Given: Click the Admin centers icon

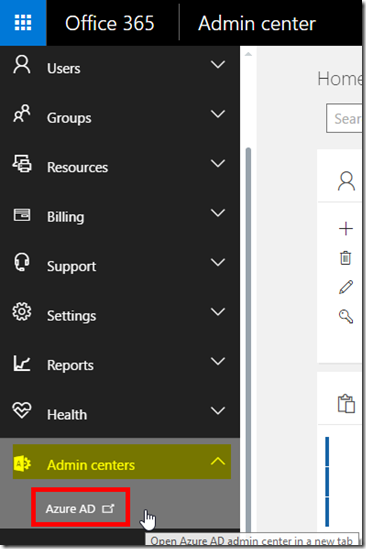Looking at the screenshot, I should click(x=22, y=464).
